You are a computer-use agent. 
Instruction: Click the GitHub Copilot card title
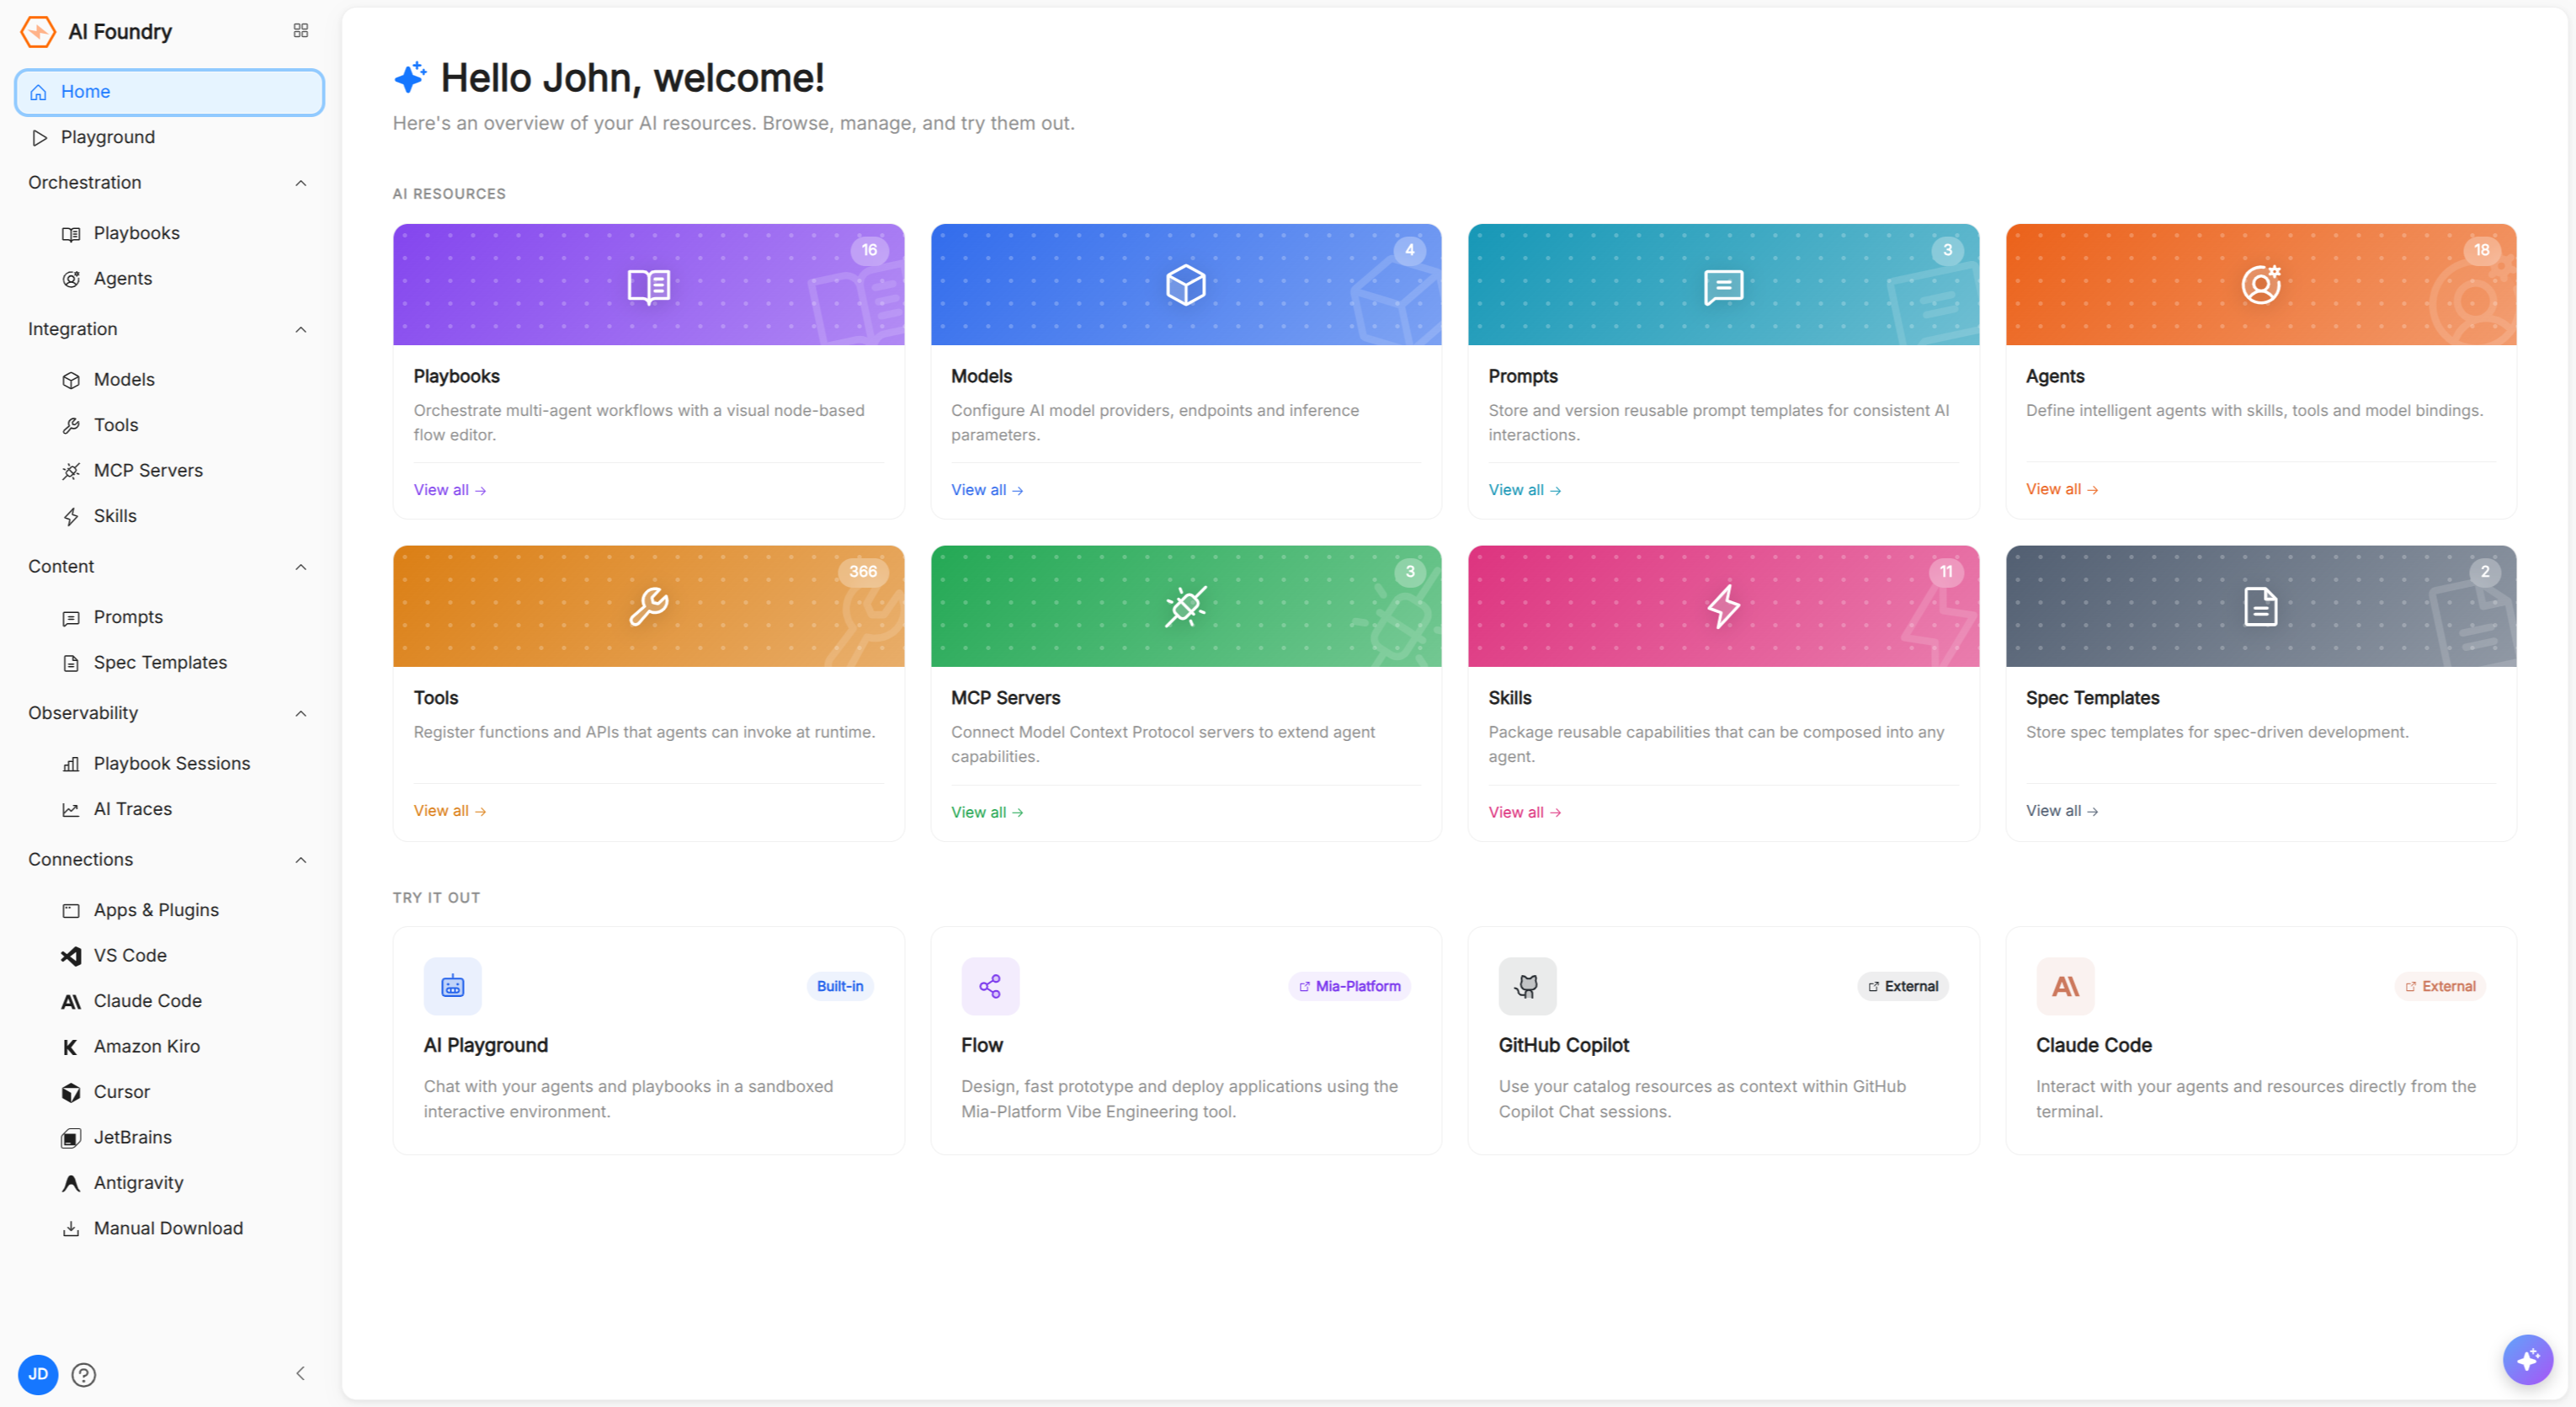1564,1045
